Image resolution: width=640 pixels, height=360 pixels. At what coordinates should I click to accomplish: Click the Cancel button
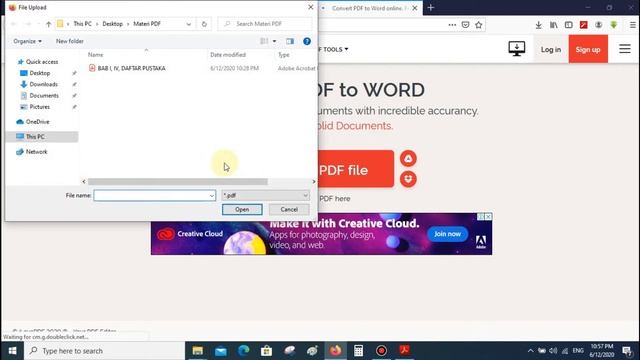click(x=289, y=209)
